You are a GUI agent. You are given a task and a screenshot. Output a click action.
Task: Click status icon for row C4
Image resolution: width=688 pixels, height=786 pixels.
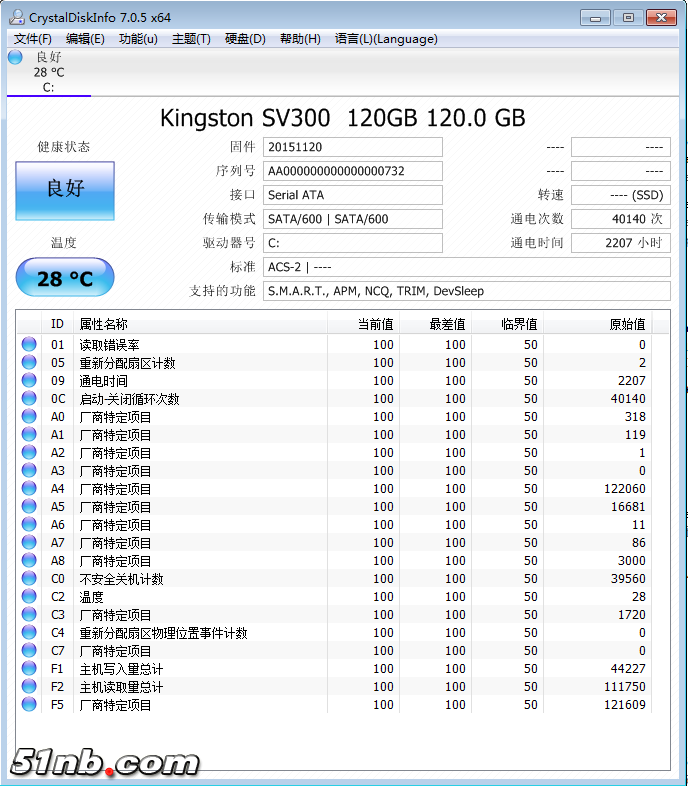(29, 633)
